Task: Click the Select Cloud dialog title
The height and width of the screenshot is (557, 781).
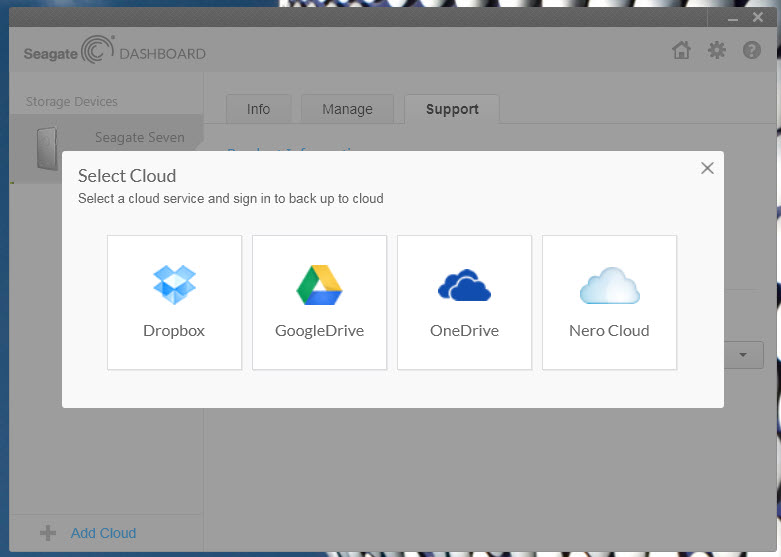Action: click(127, 176)
